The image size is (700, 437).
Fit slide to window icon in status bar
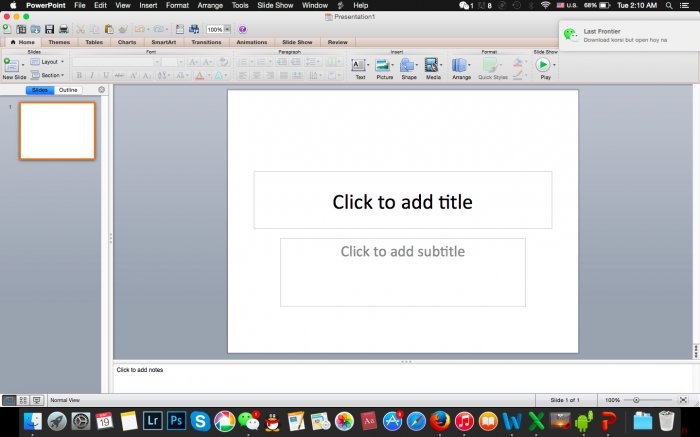tap(683, 400)
